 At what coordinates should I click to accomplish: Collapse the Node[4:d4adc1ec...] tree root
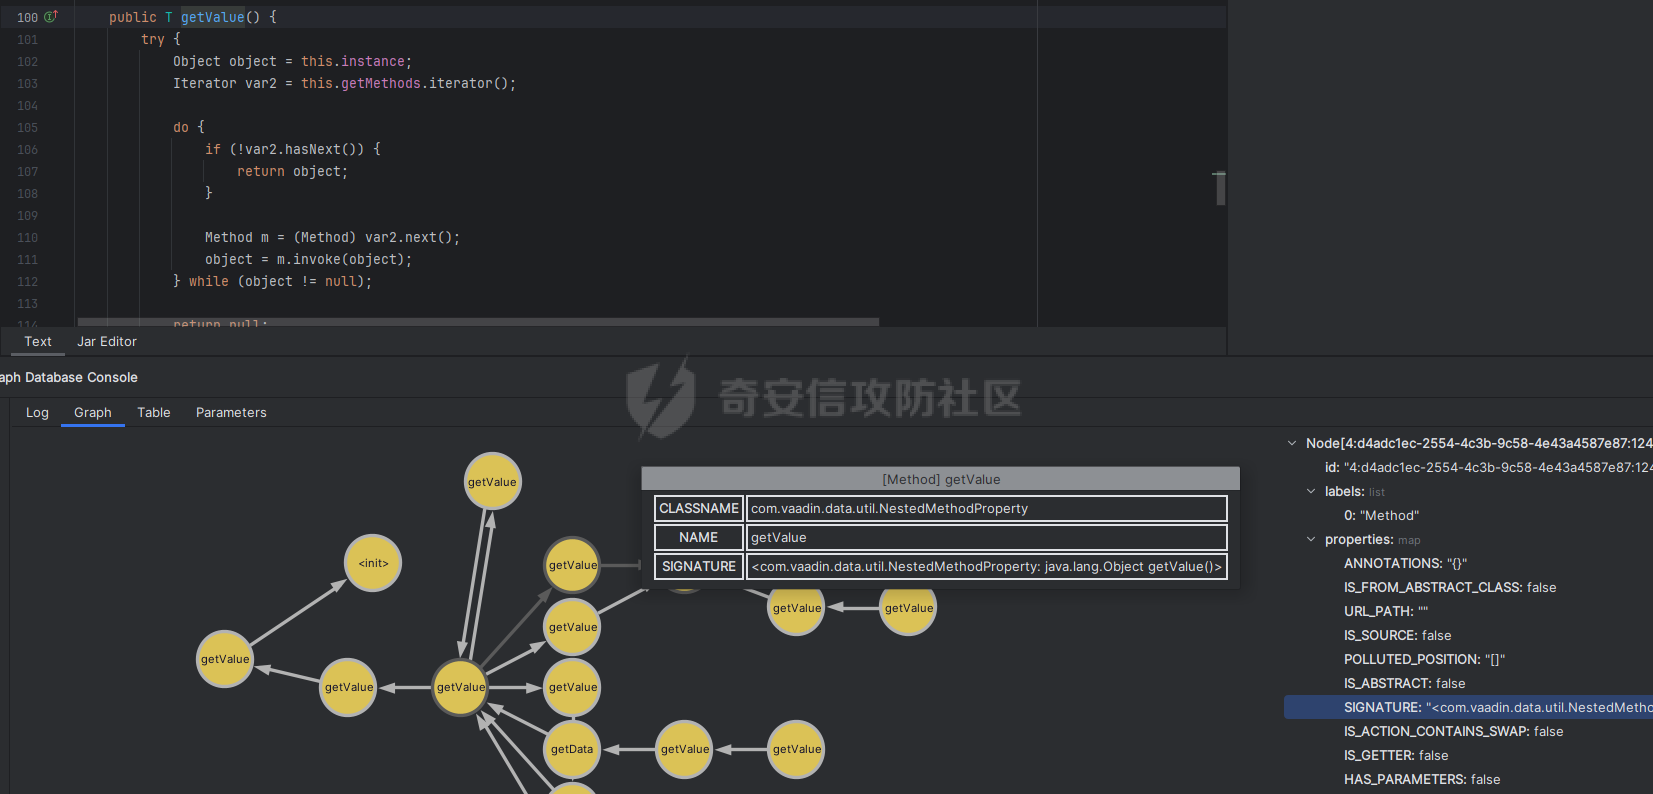pyautogui.click(x=1292, y=443)
